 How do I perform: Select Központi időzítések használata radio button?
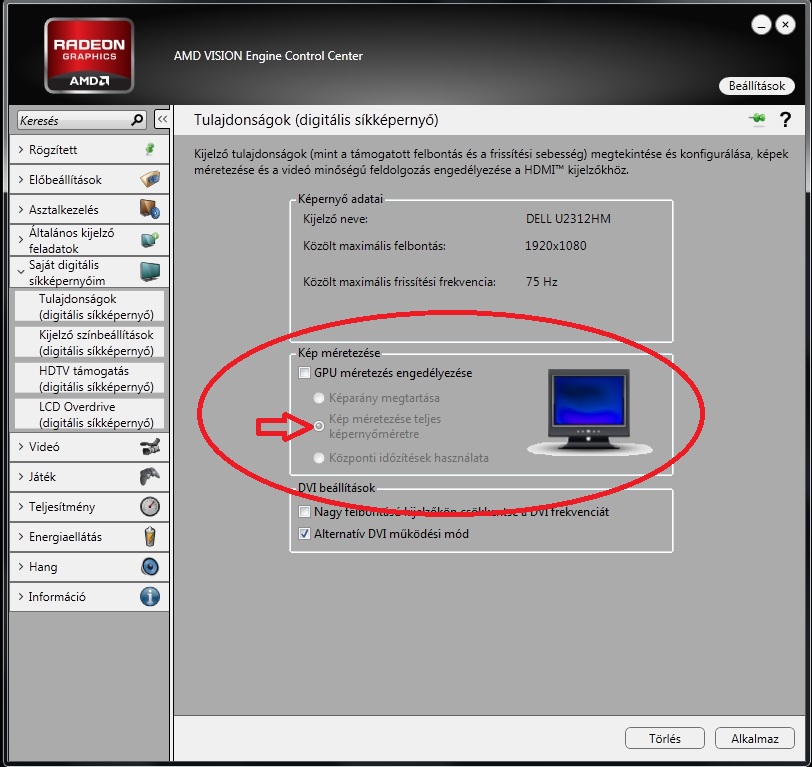318,458
